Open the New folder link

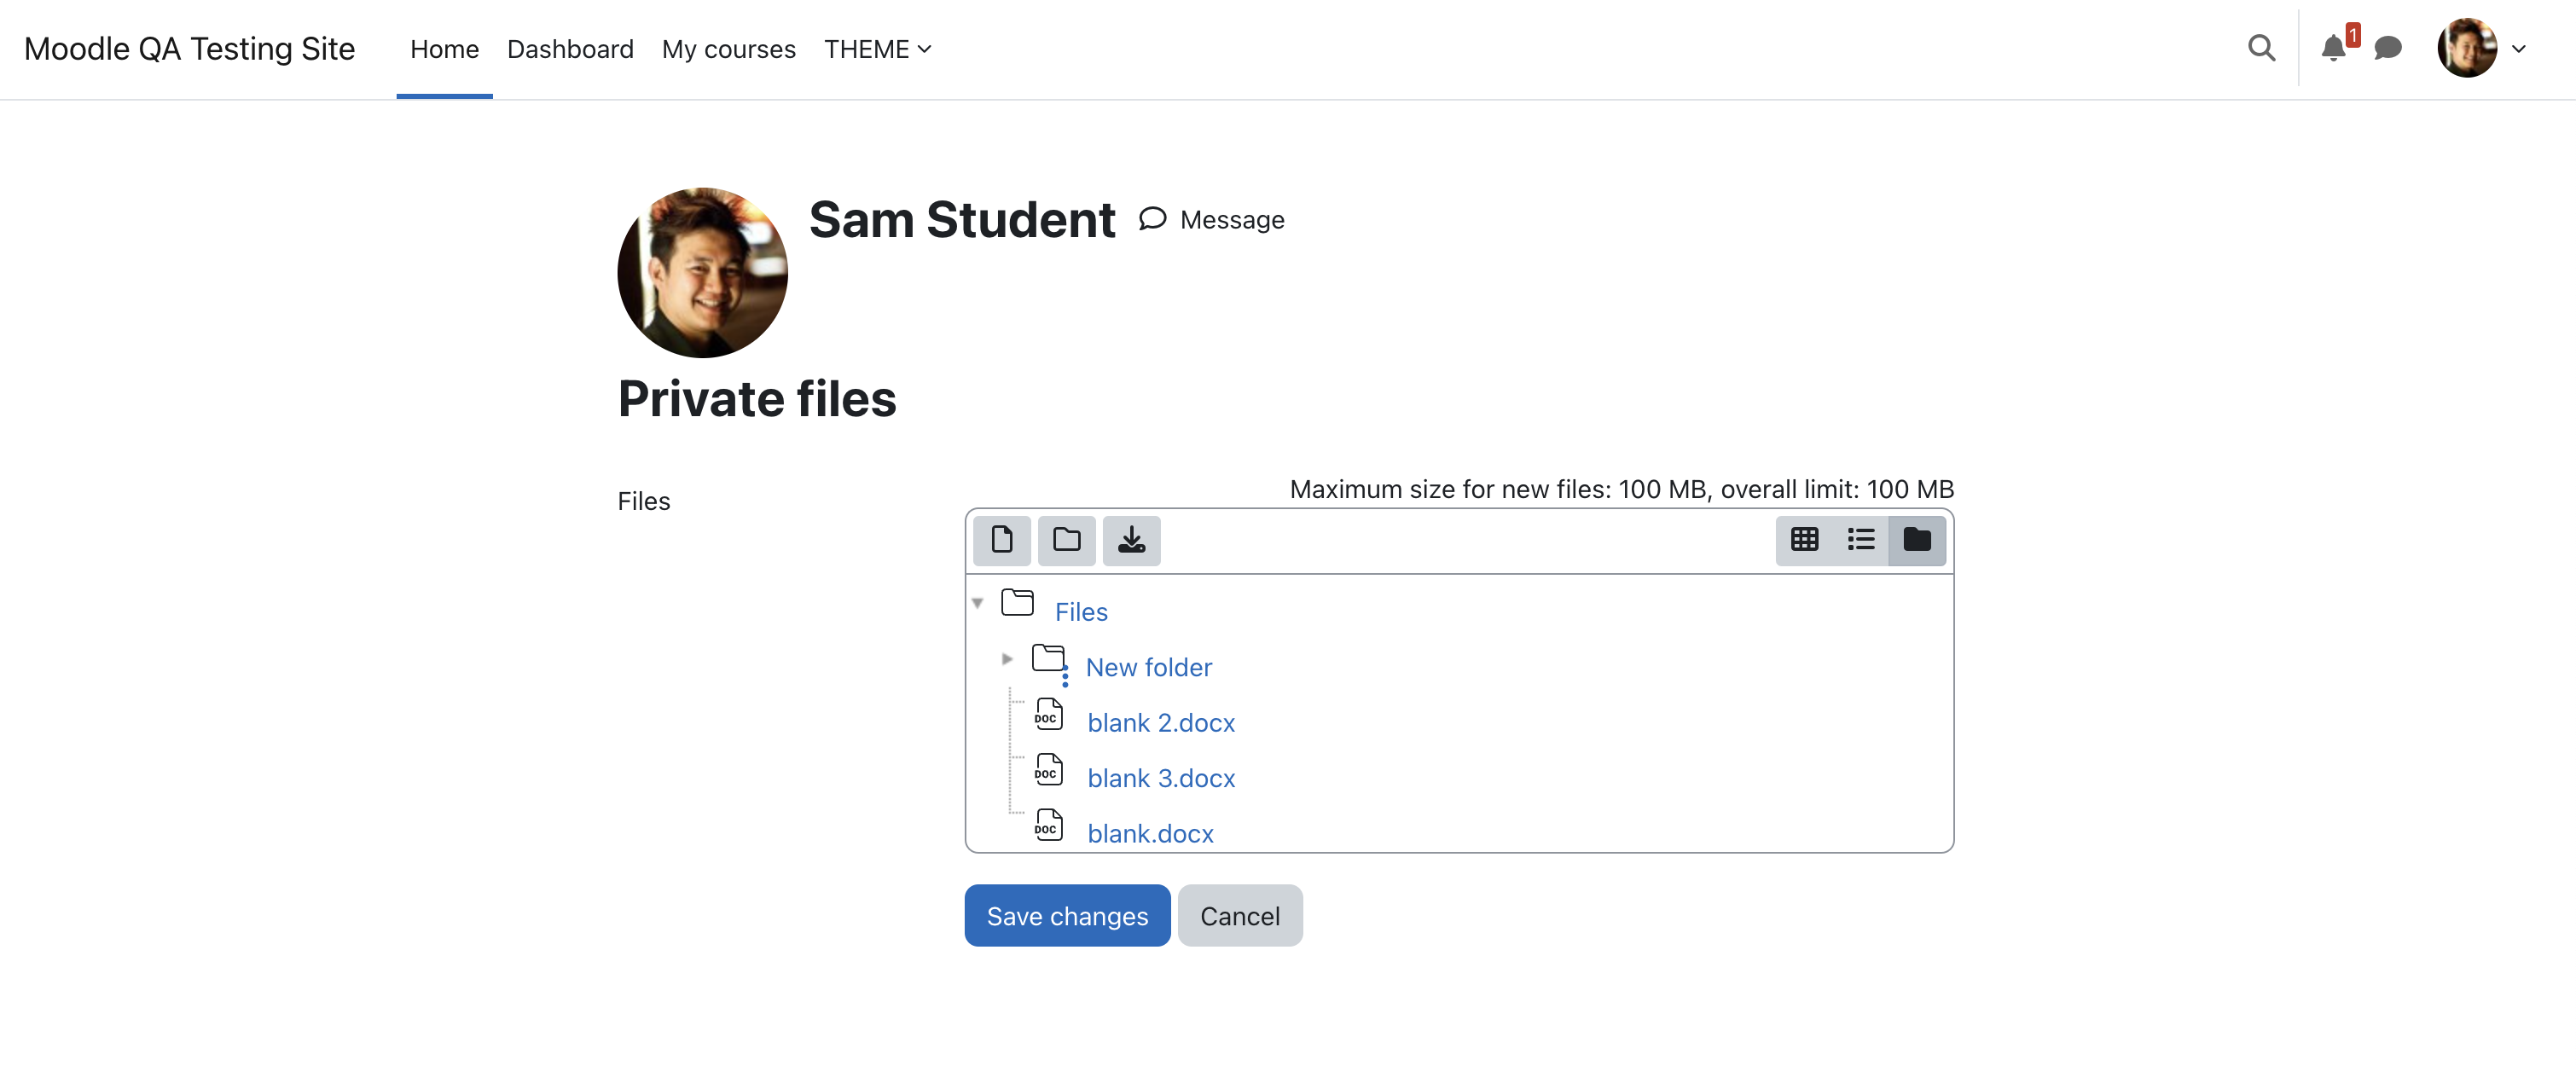[1148, 667]
